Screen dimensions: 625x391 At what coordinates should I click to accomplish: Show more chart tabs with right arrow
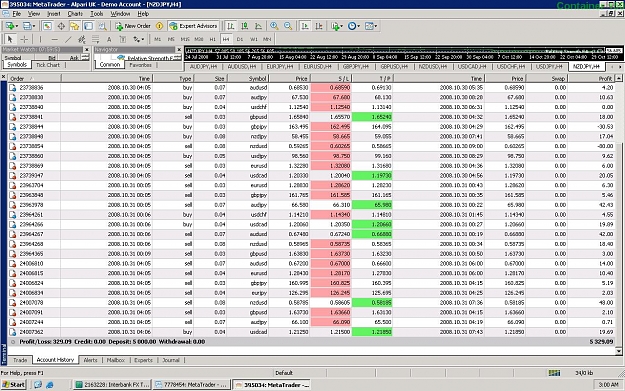(x=620, y=67)
